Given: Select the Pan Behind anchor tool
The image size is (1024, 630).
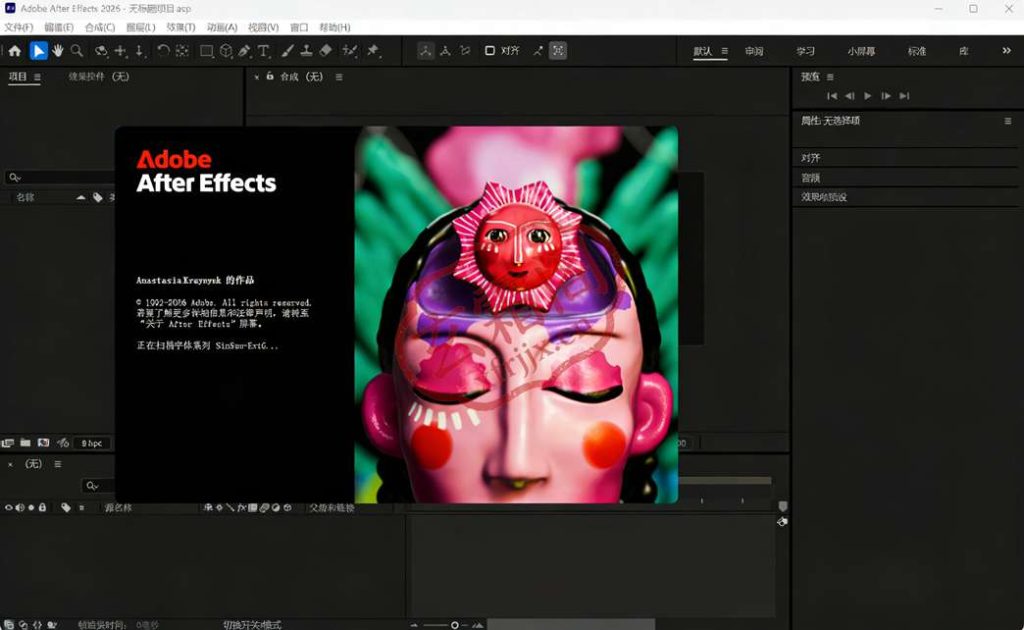Looking at the screenshot, I should click(182, 51).
